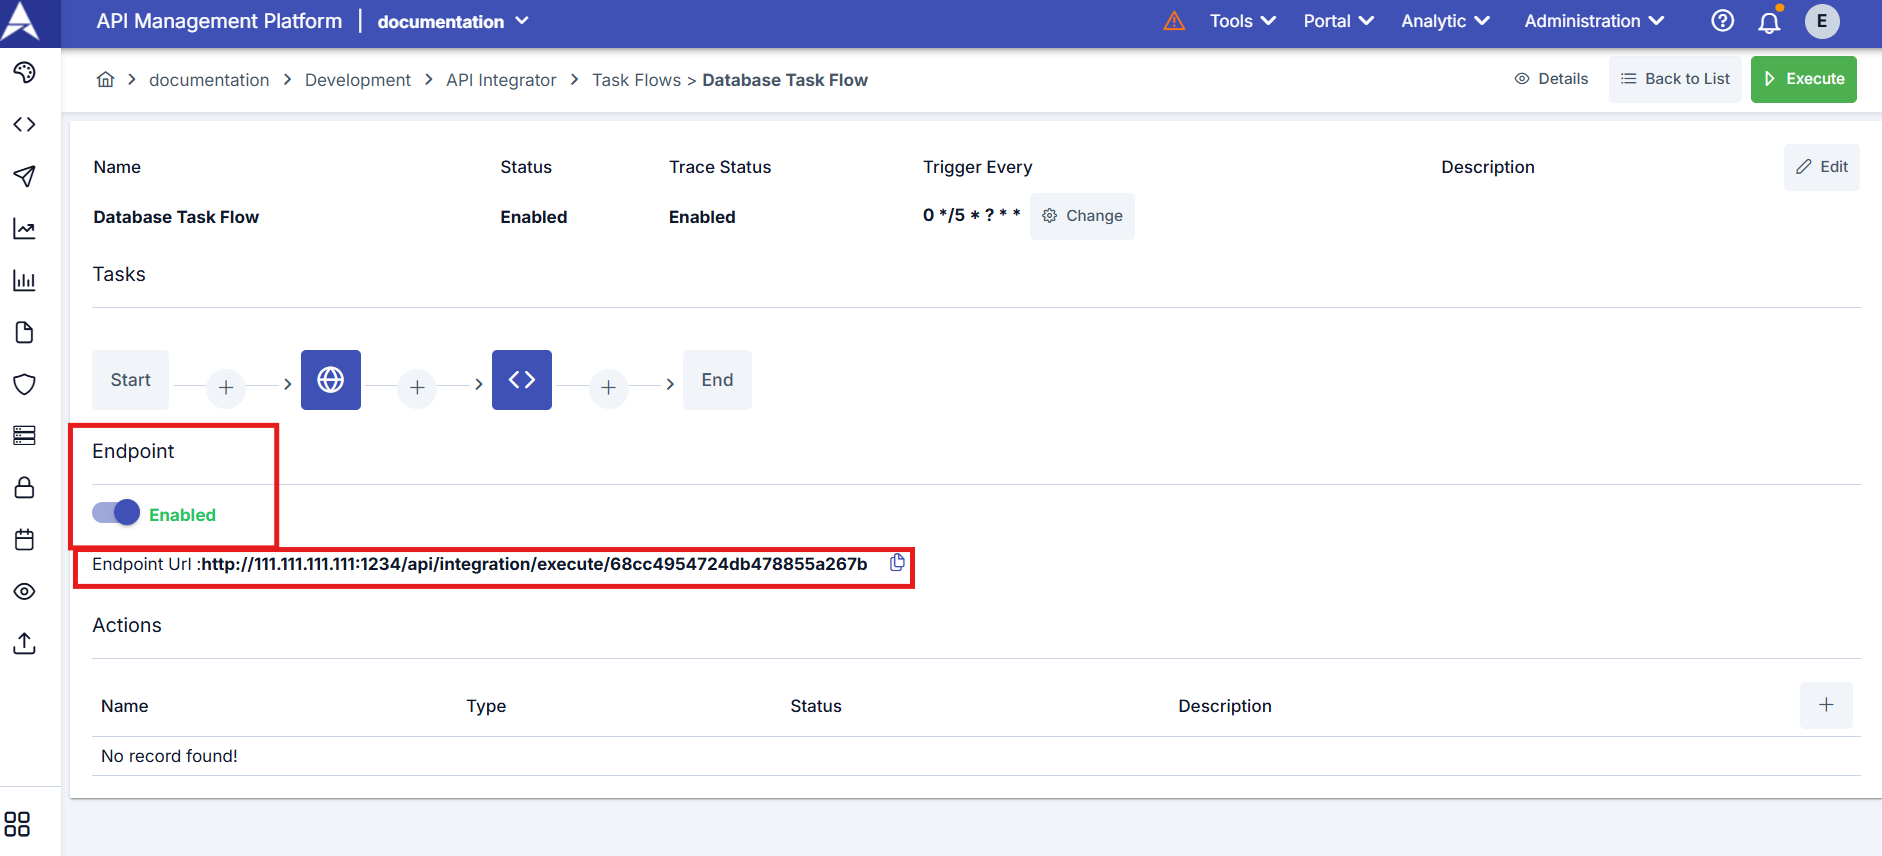Select the endpoint URL text
Screen dimensions: 1882x856
tap(534, 564)
